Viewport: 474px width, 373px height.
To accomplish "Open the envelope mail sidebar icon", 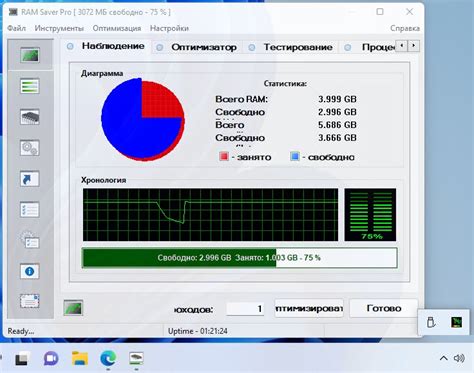I will pos(30,301).
